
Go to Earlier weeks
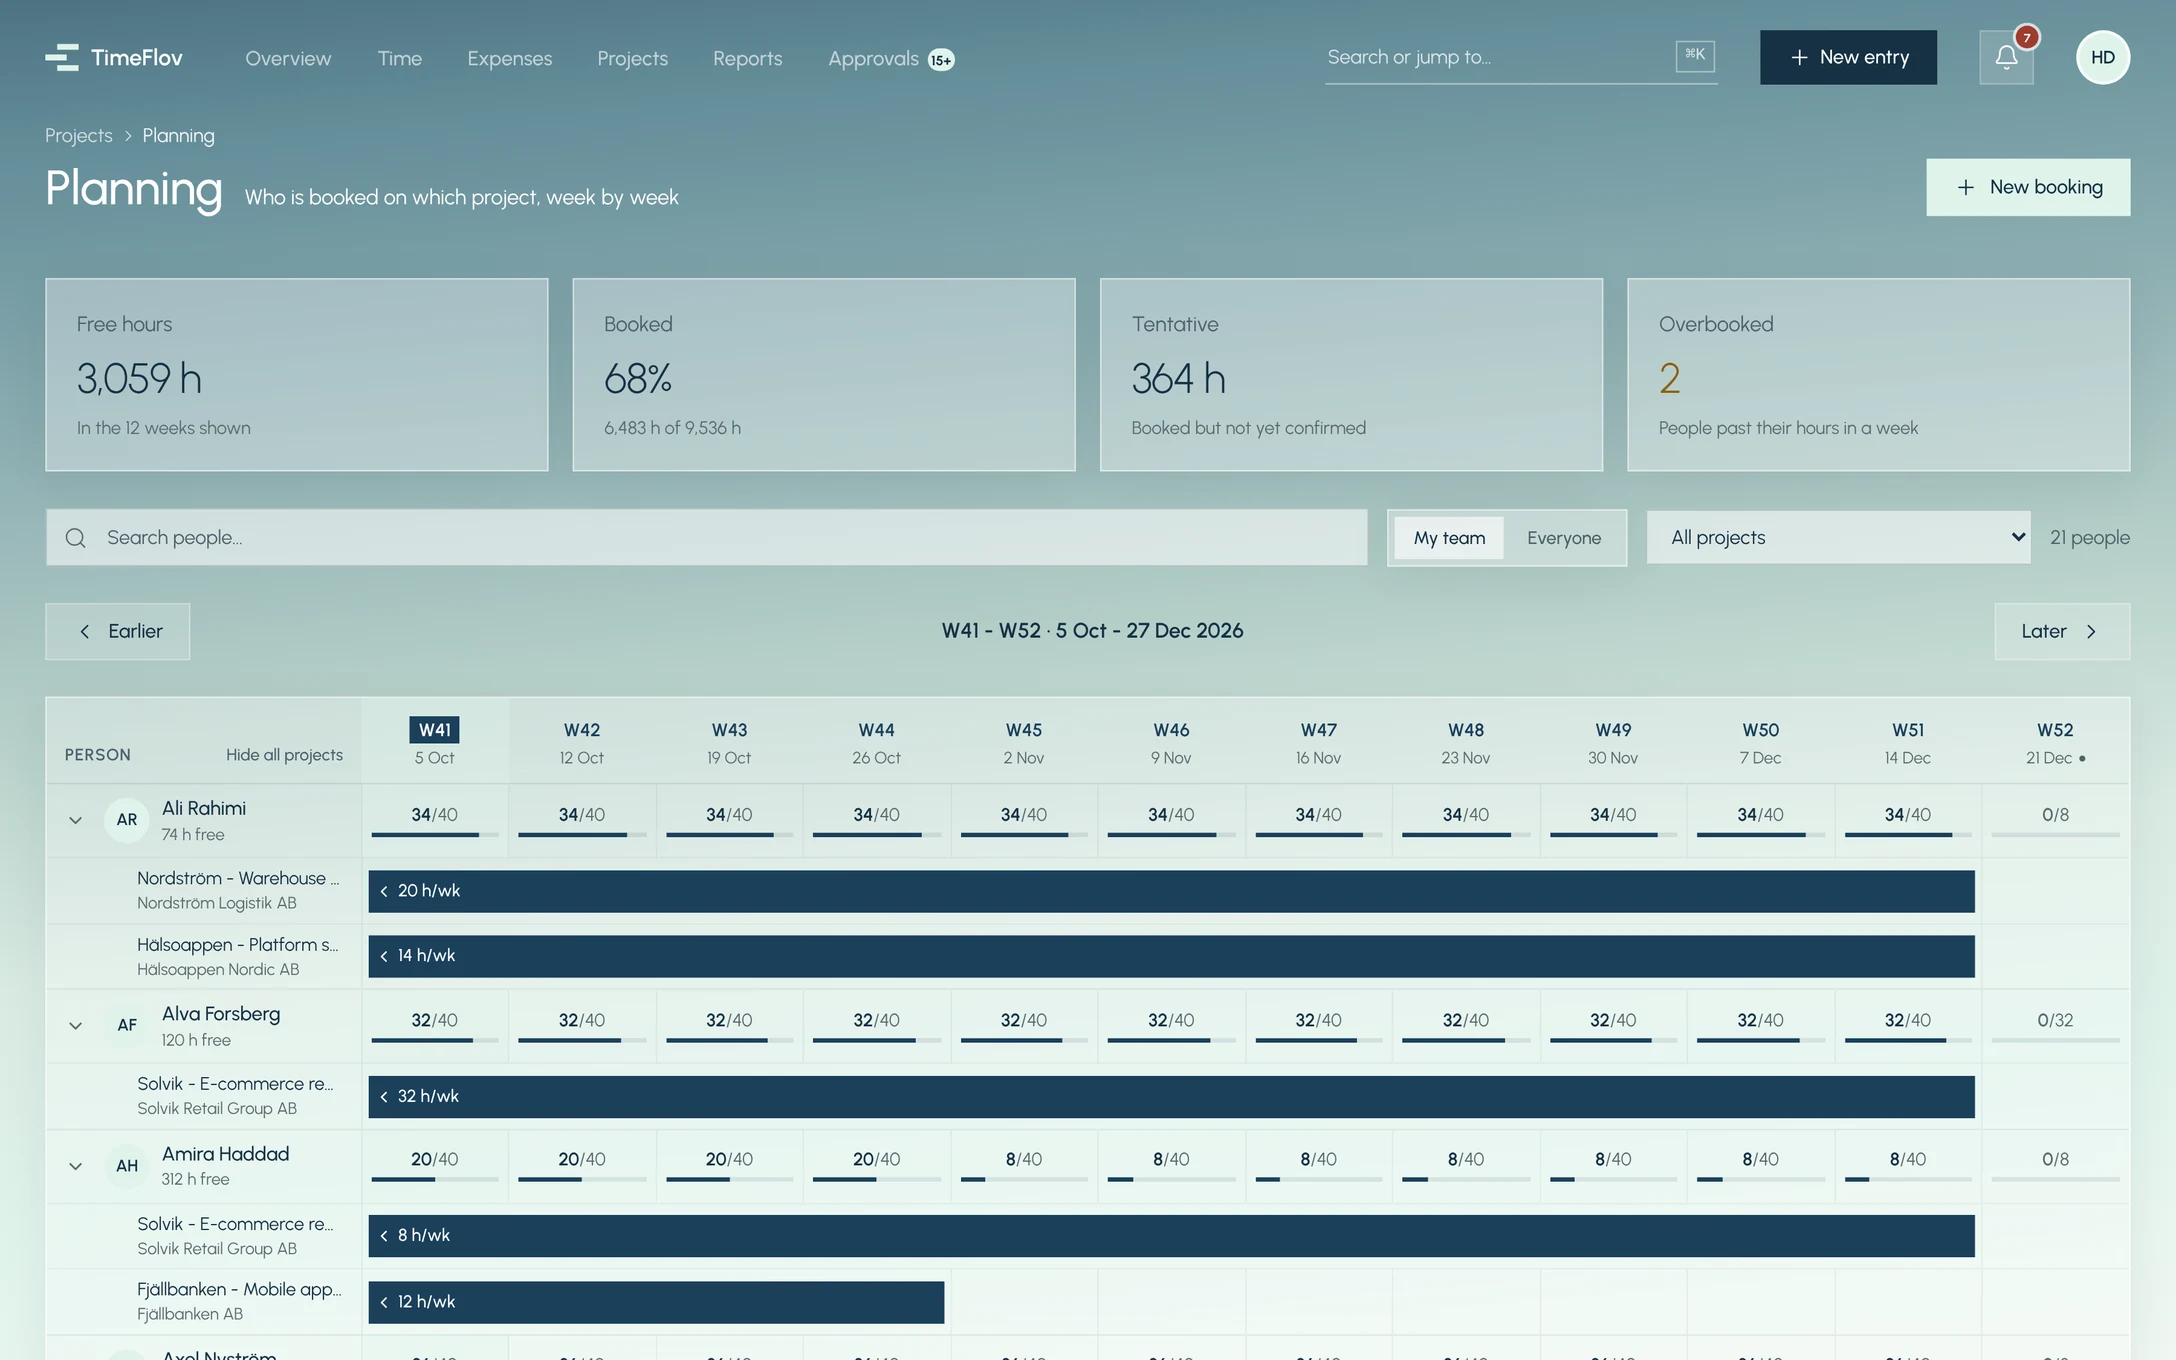(117, 631)
